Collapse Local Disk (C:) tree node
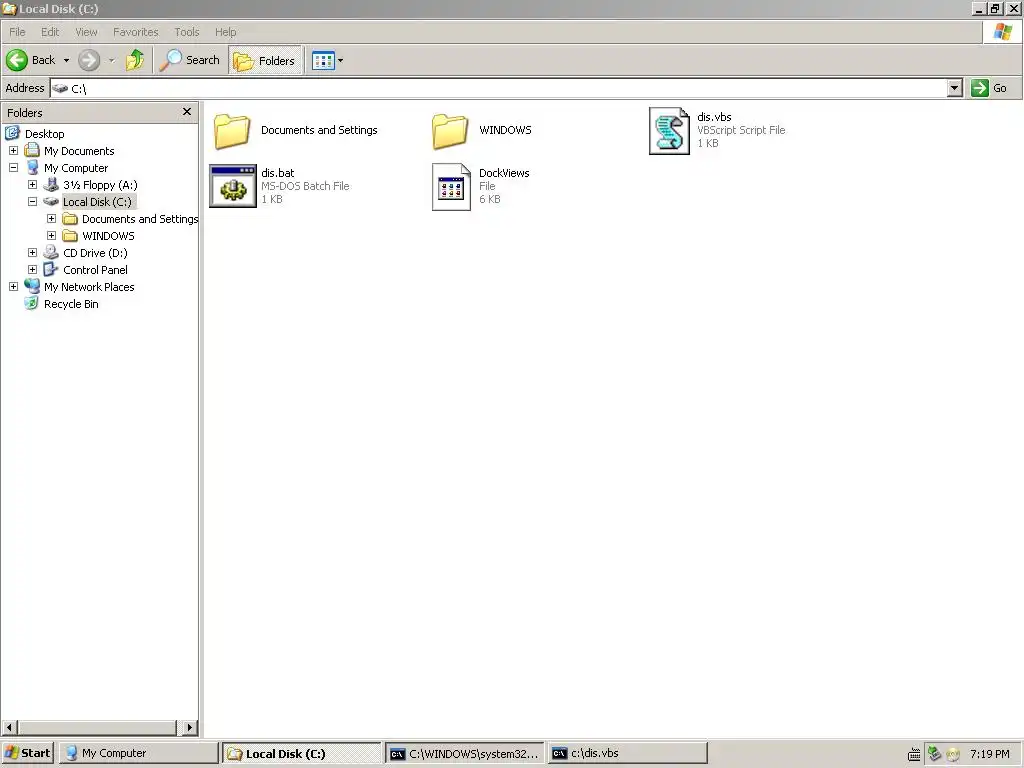Screen dimensions: 1024x768 point(32,201)
